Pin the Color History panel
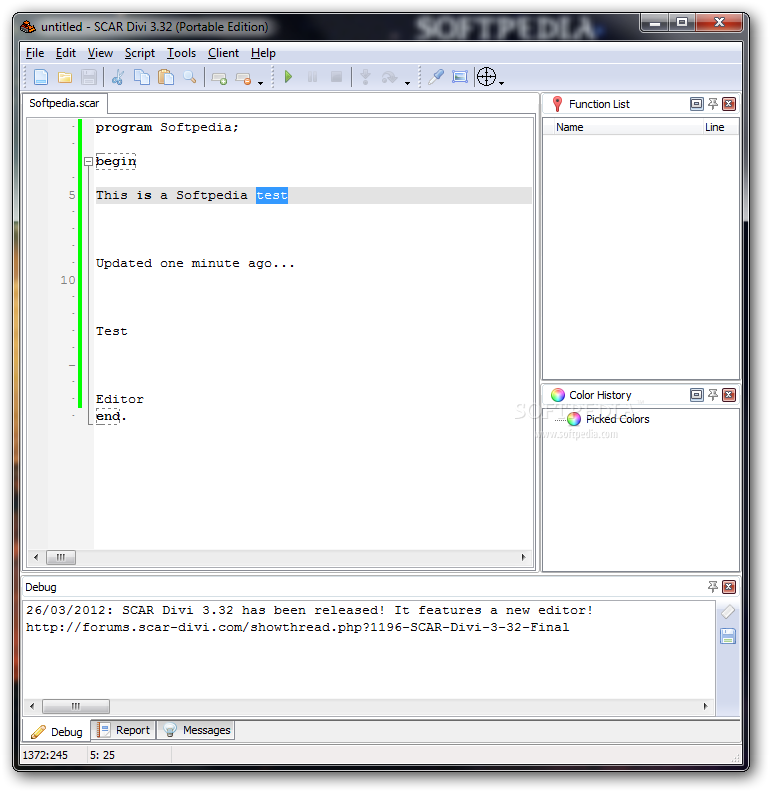 coord(713,395)
